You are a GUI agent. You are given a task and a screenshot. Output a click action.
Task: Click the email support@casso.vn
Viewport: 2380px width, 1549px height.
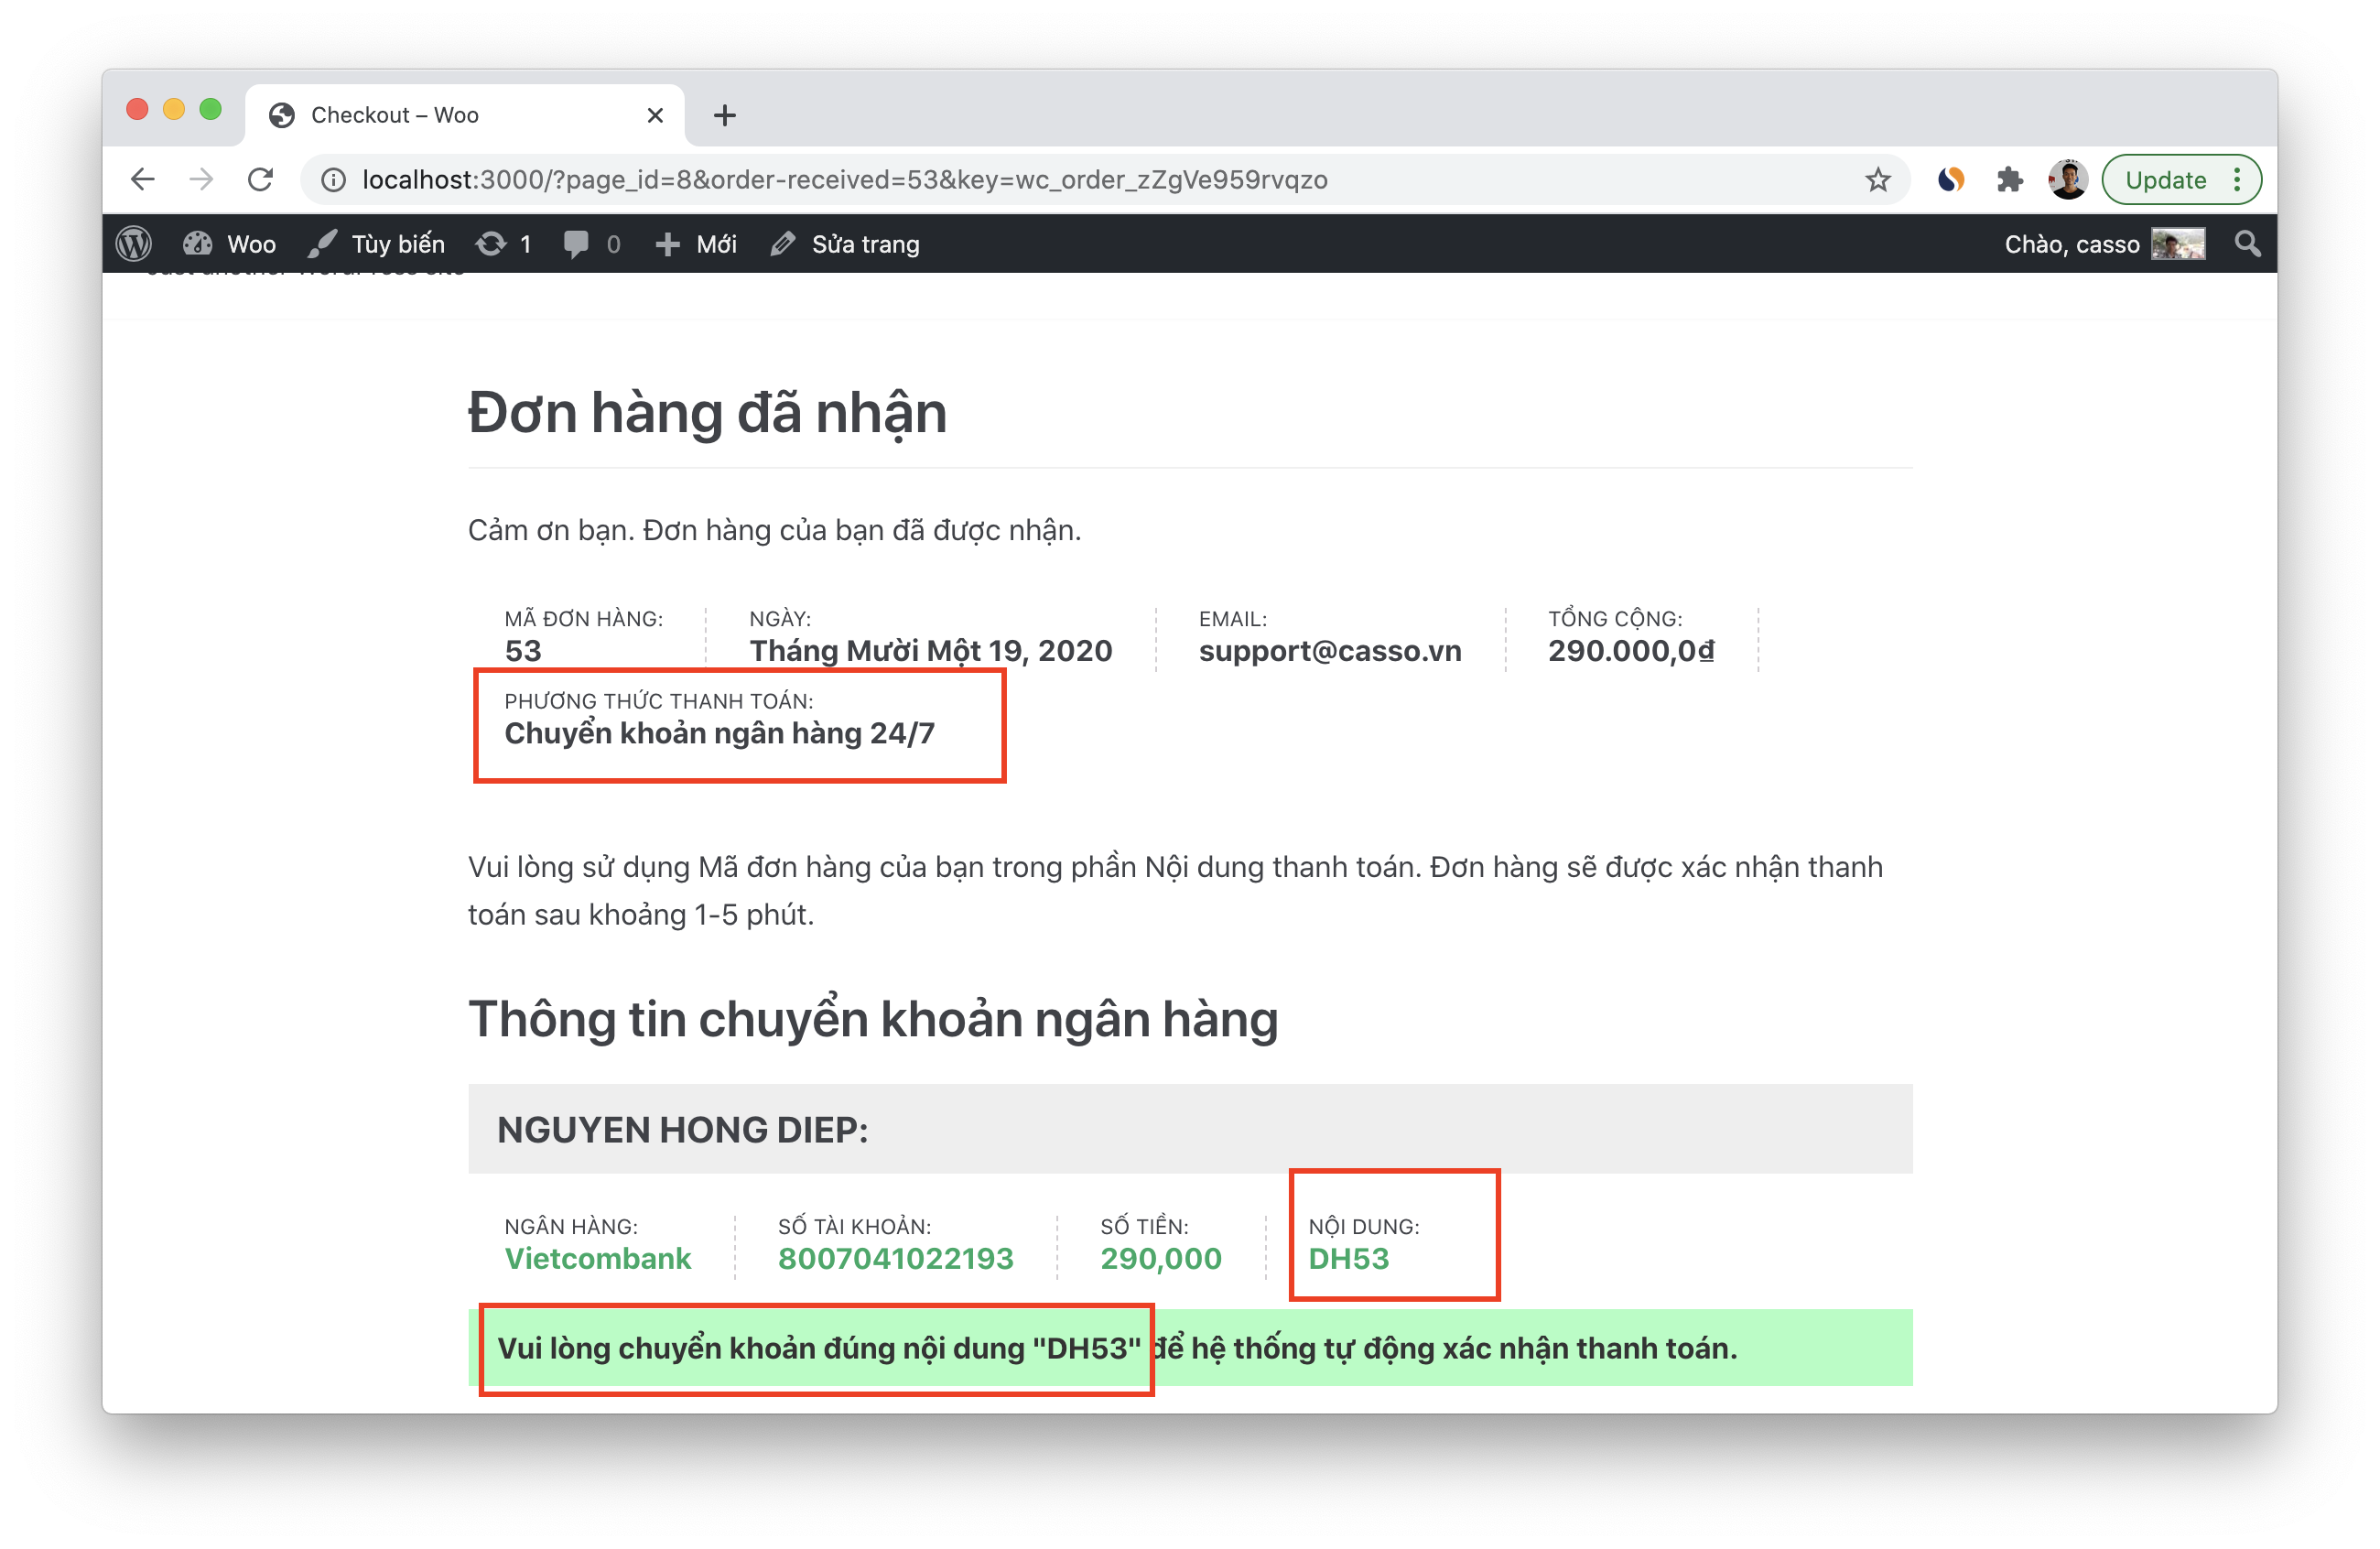pyautogui.click(x=1329, y=651)
